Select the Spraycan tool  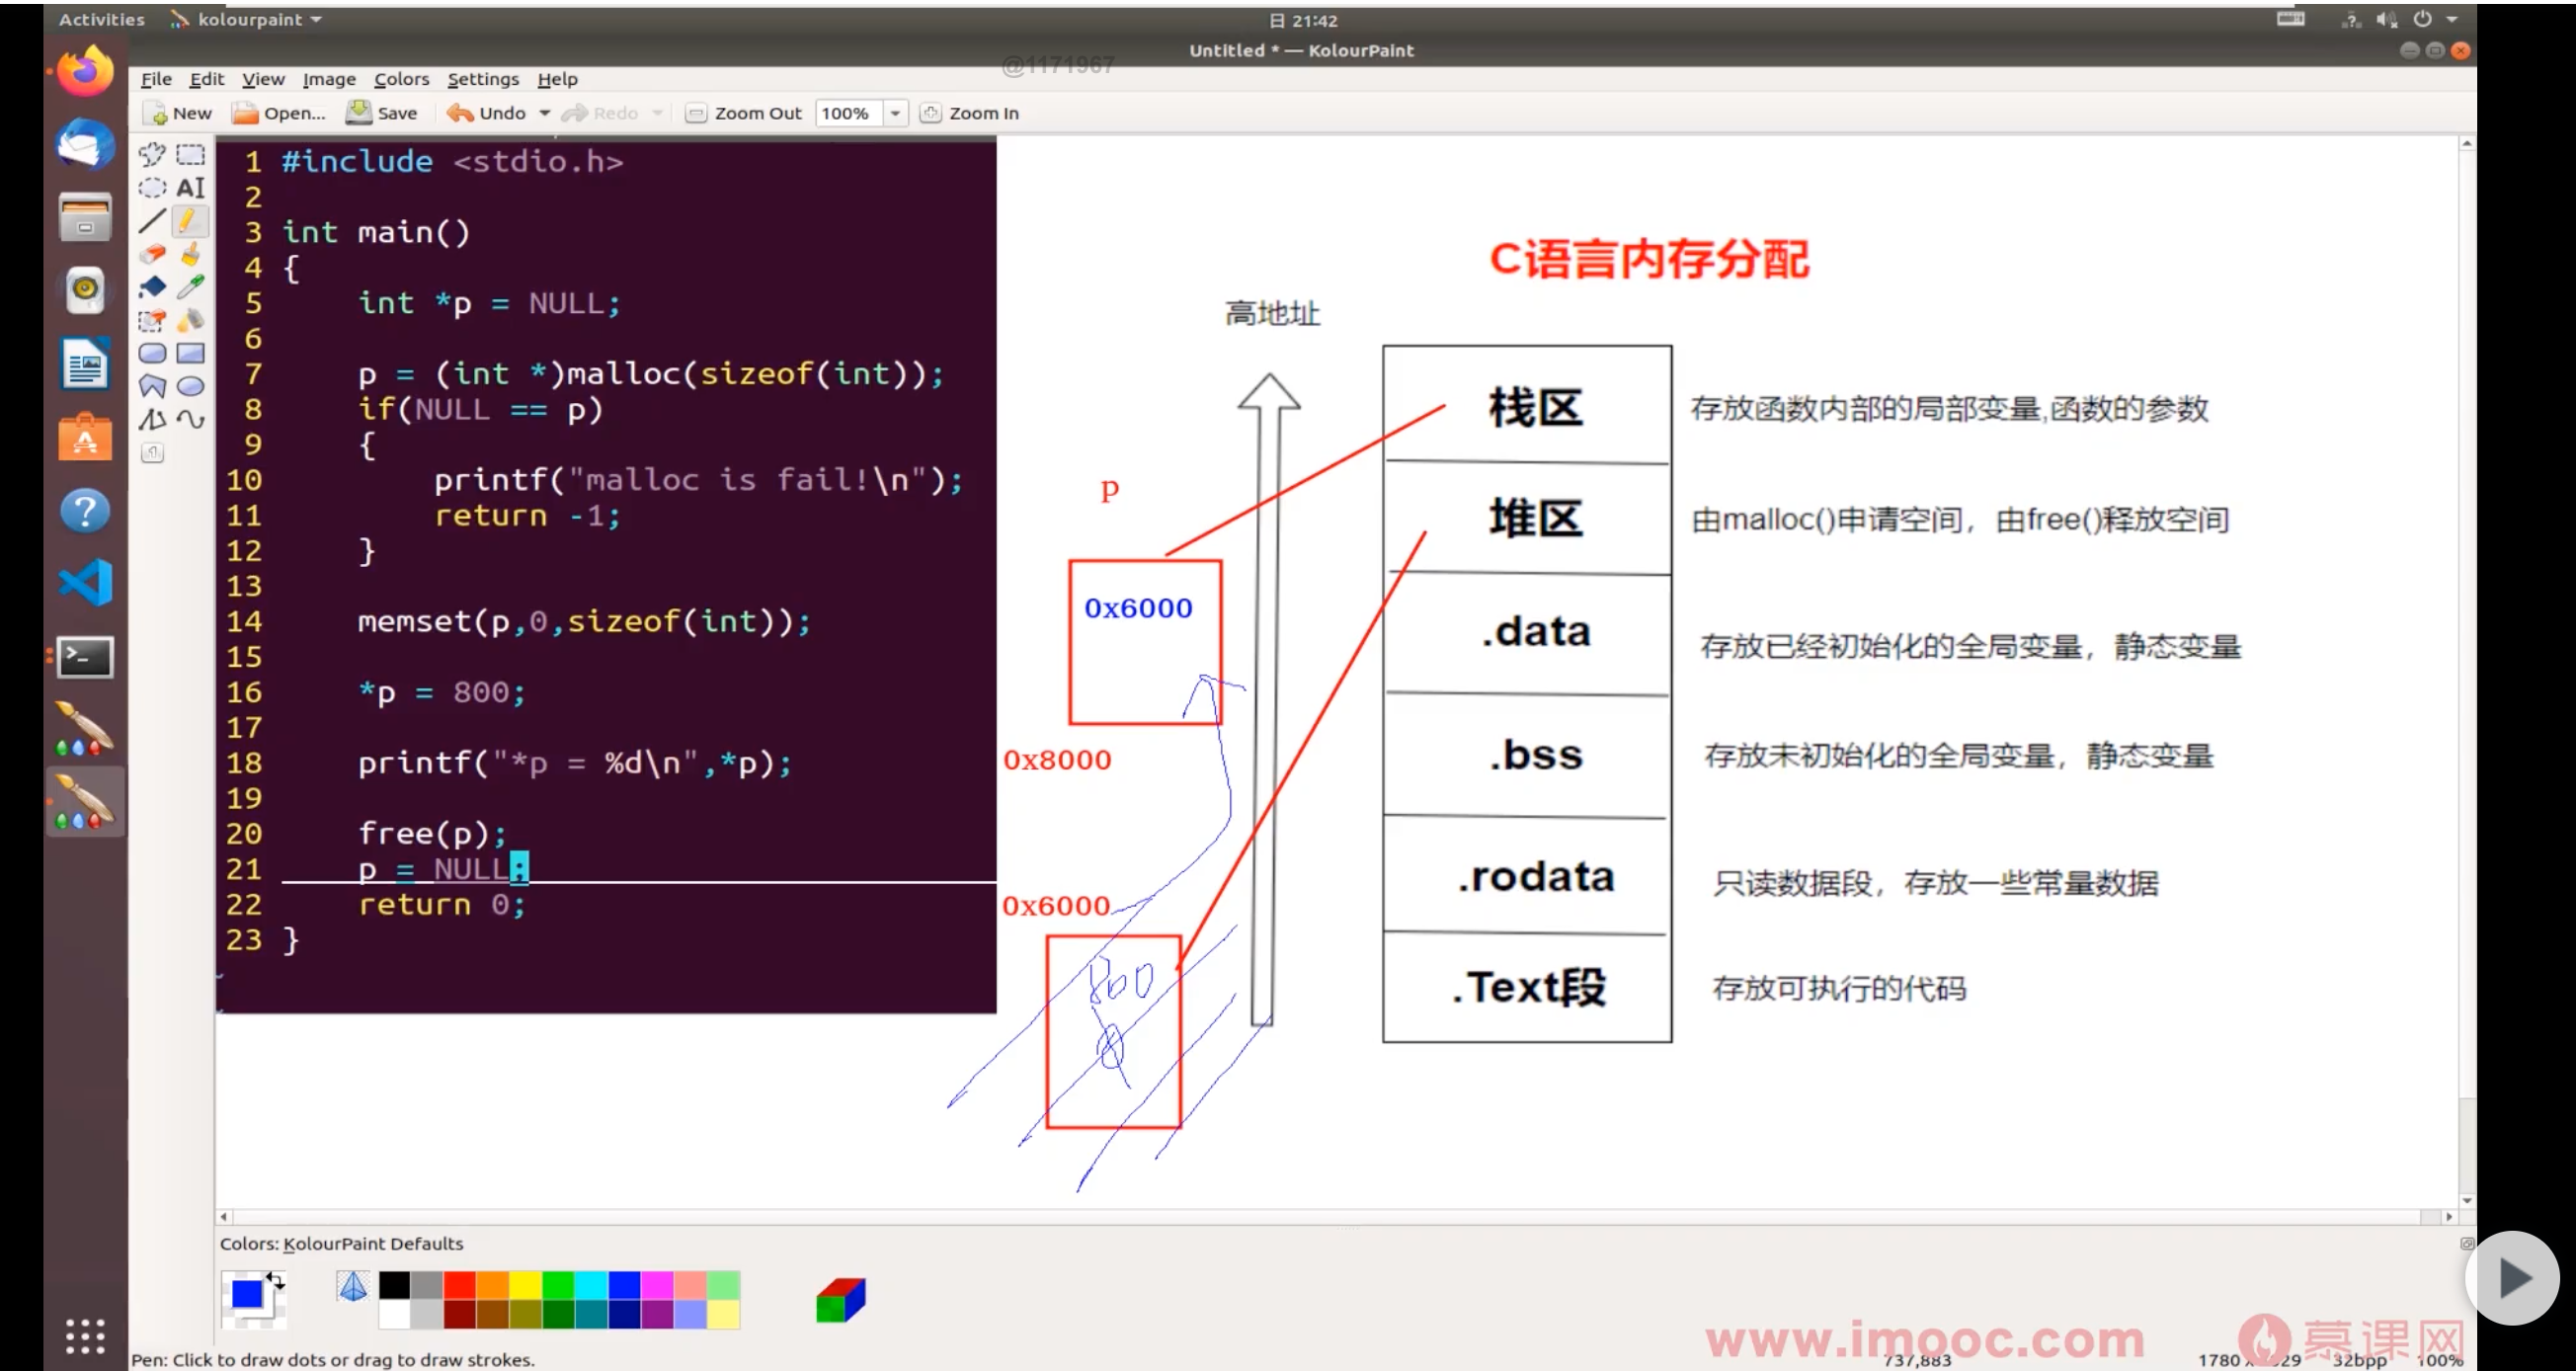pos(190,320)
